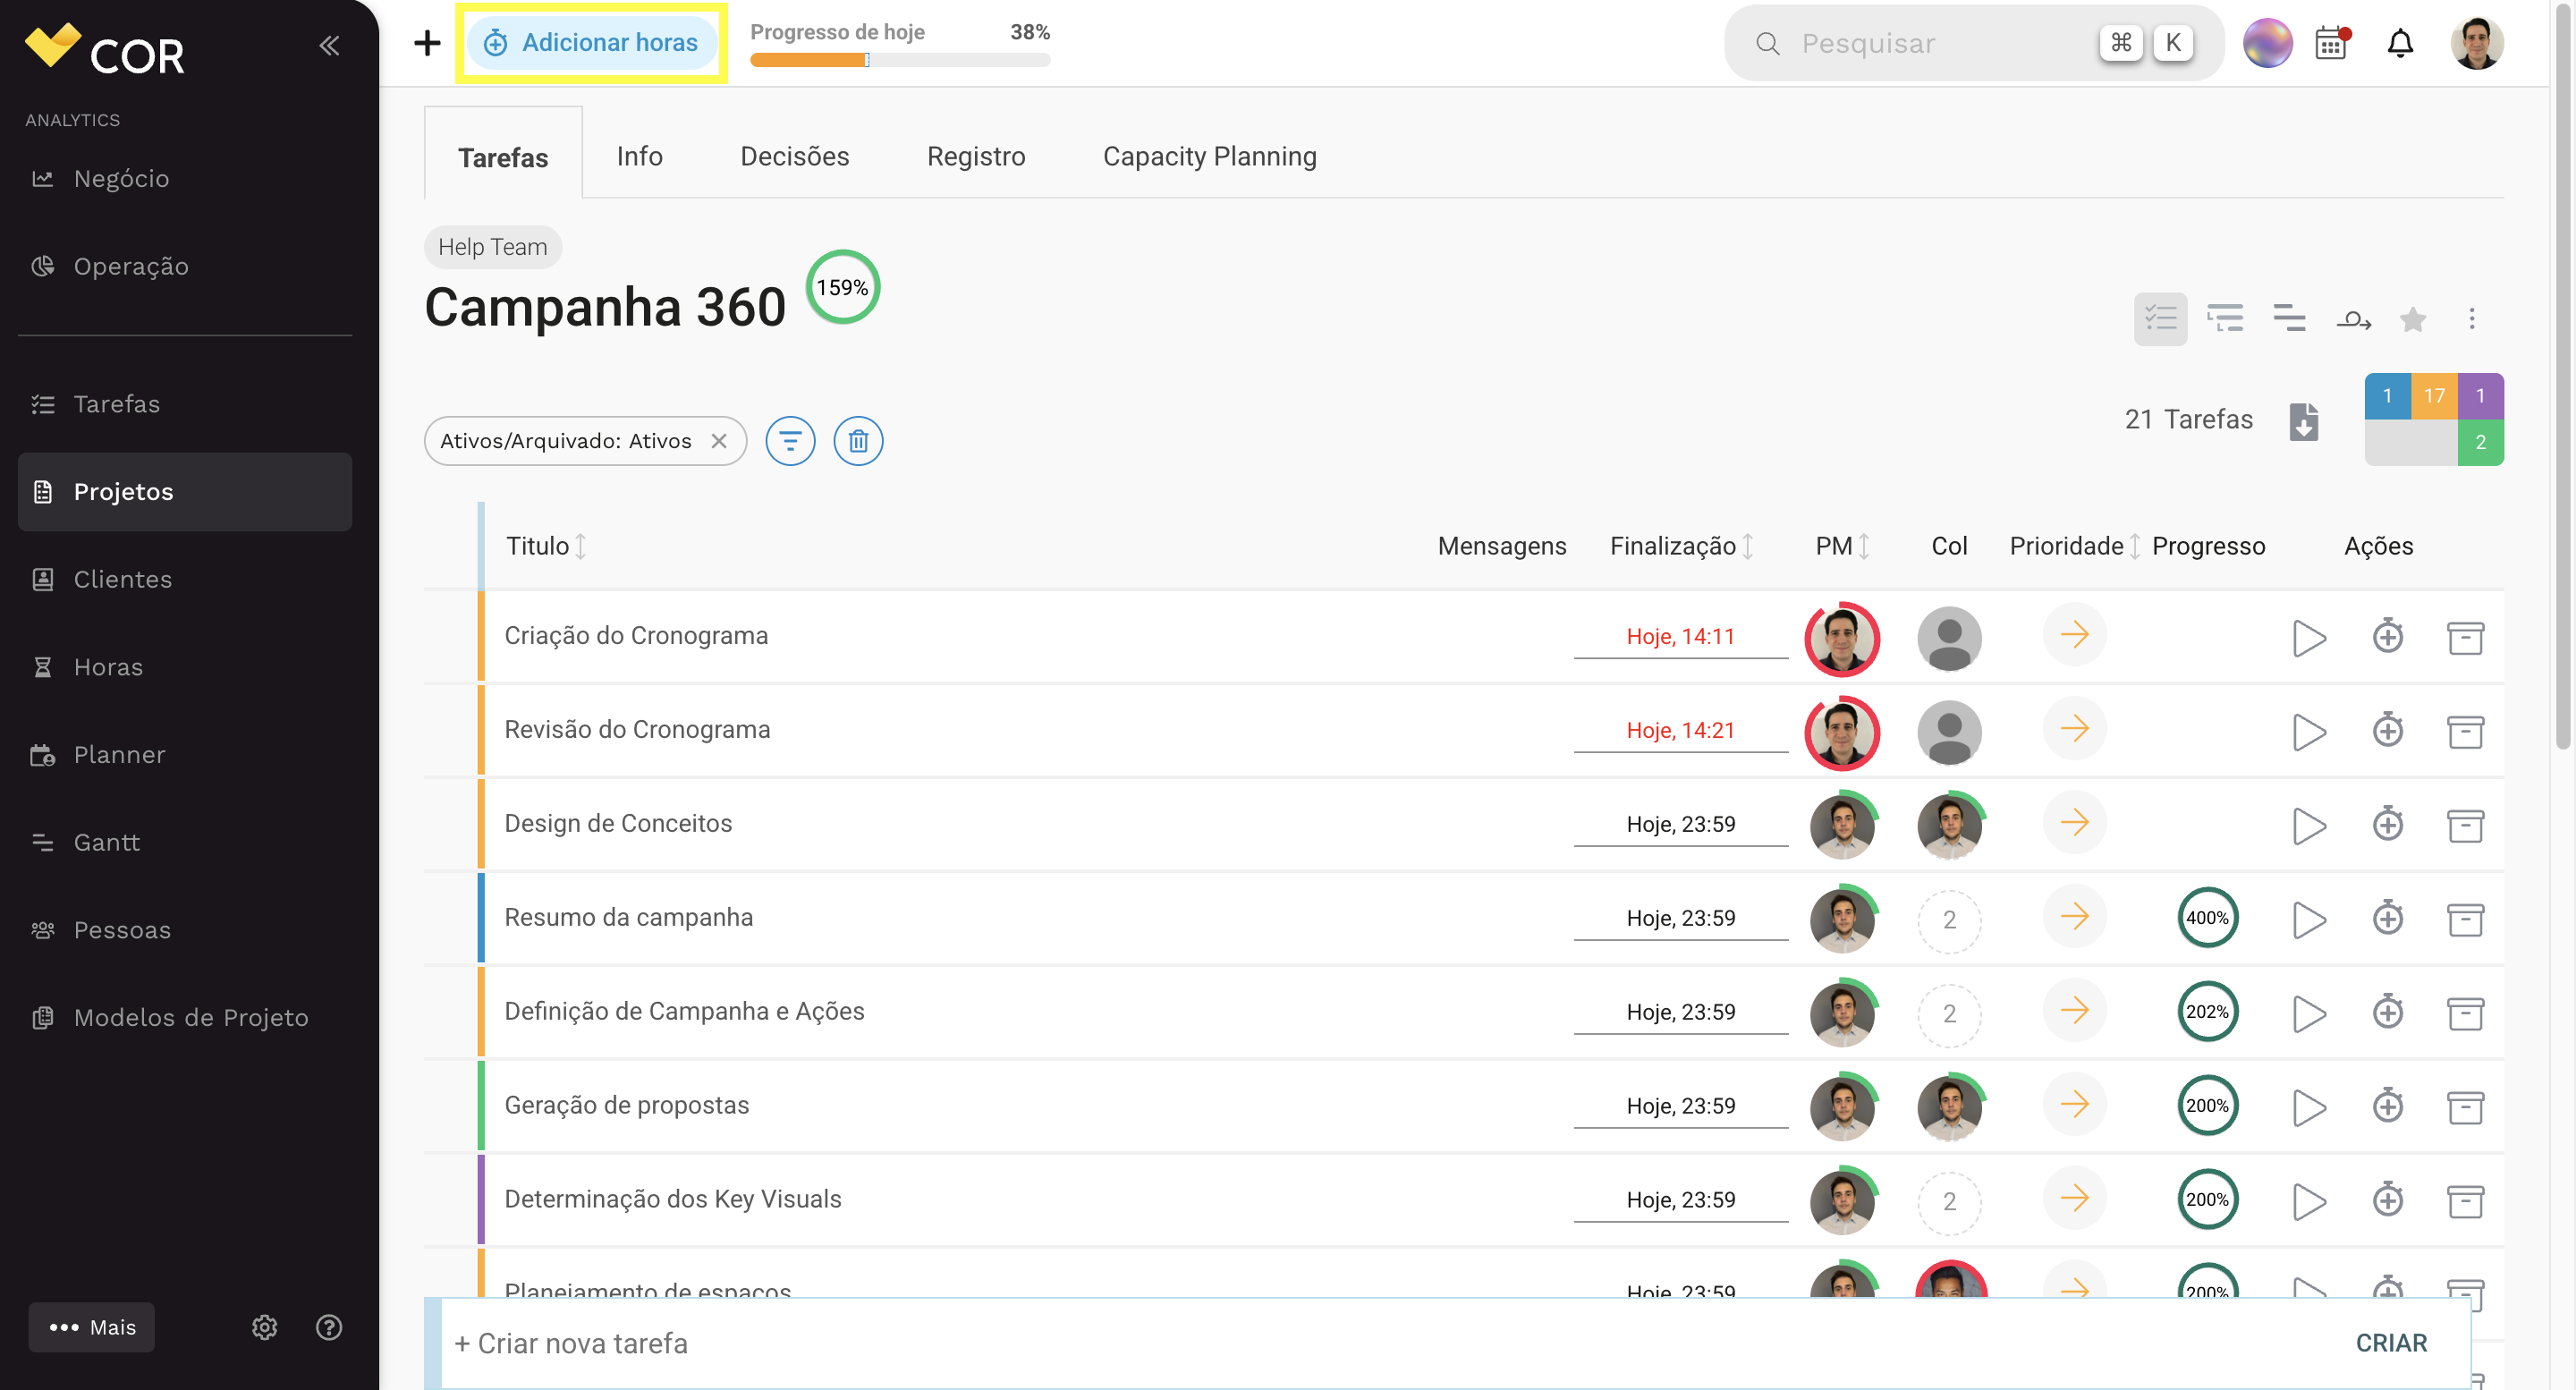The width and height of the screenshot is (2576, 1390).
Task: Clear filters with the trash icon
Action: point(858,441)
